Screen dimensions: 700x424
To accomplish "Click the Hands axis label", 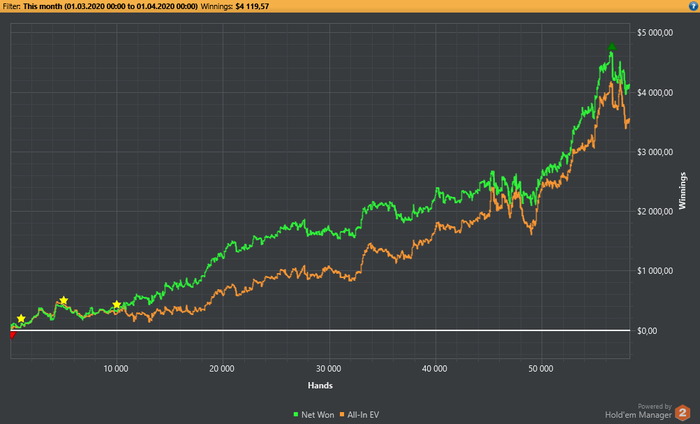I will (320, 385).
